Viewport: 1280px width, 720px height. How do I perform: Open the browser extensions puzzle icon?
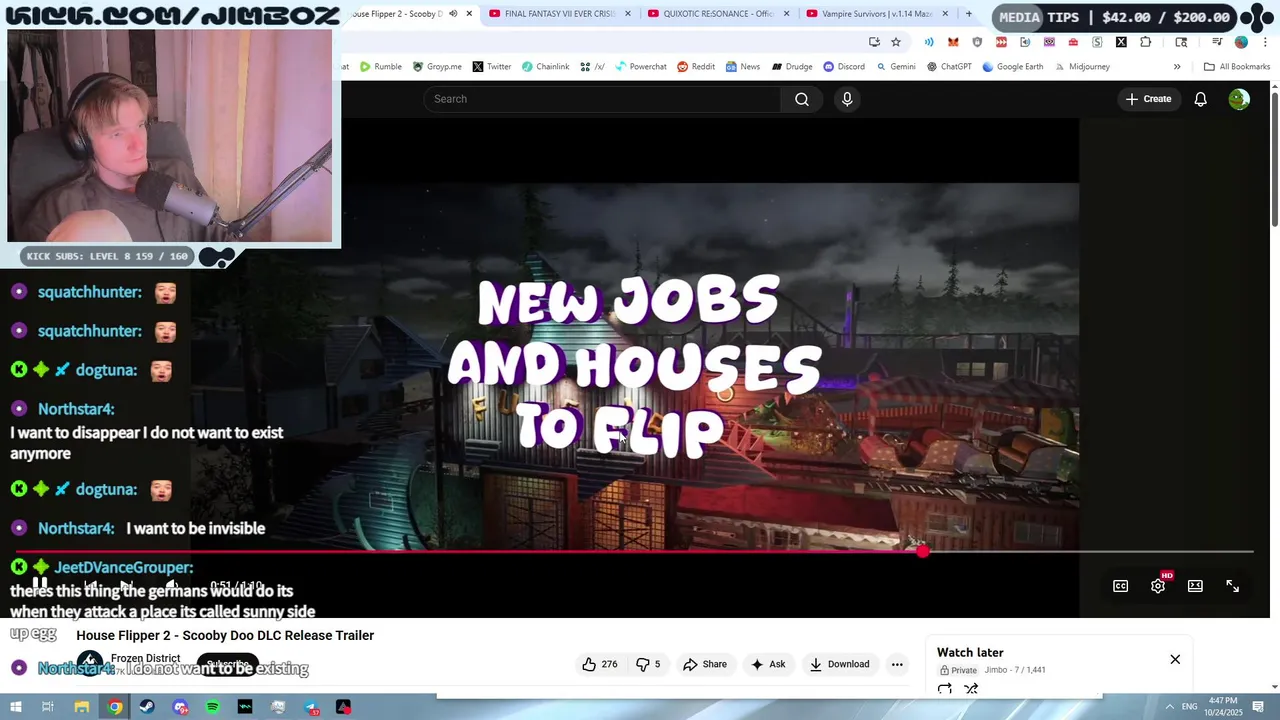(1145, 42)
